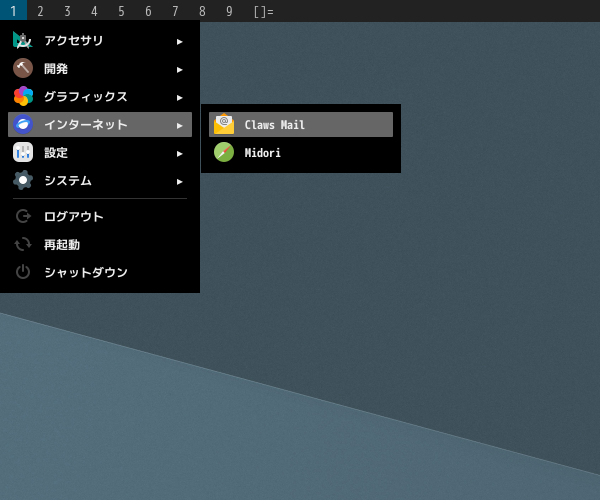Click the ログアウト arrow icon

23,216
